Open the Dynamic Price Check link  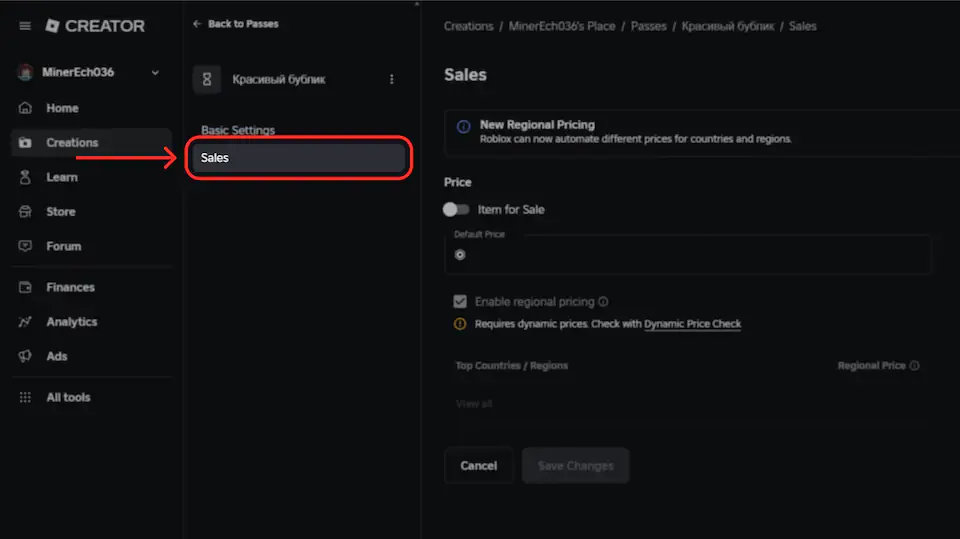(692, 324)
